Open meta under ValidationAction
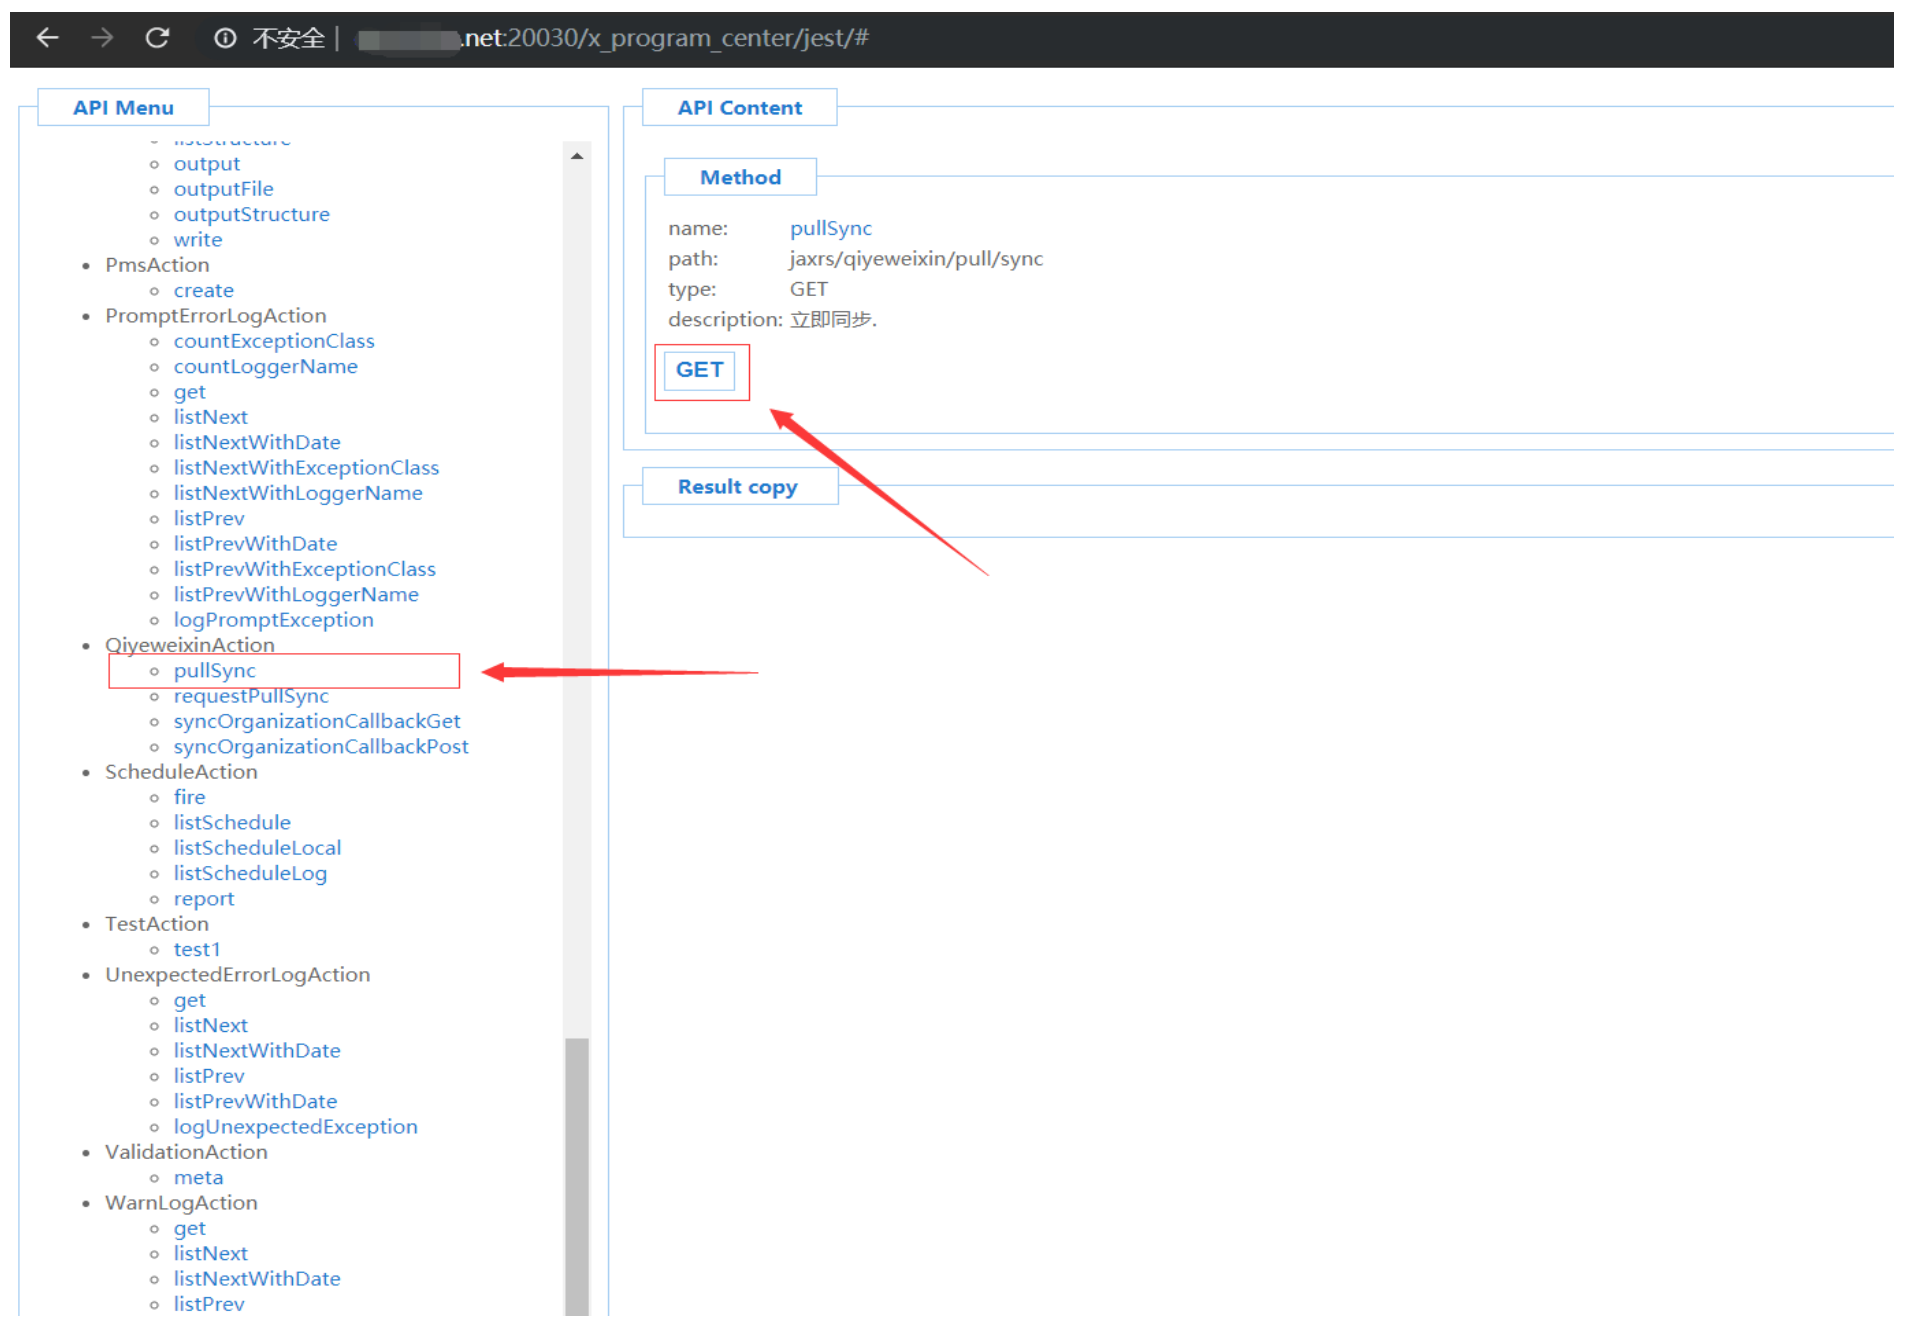 click(198, 1178)
